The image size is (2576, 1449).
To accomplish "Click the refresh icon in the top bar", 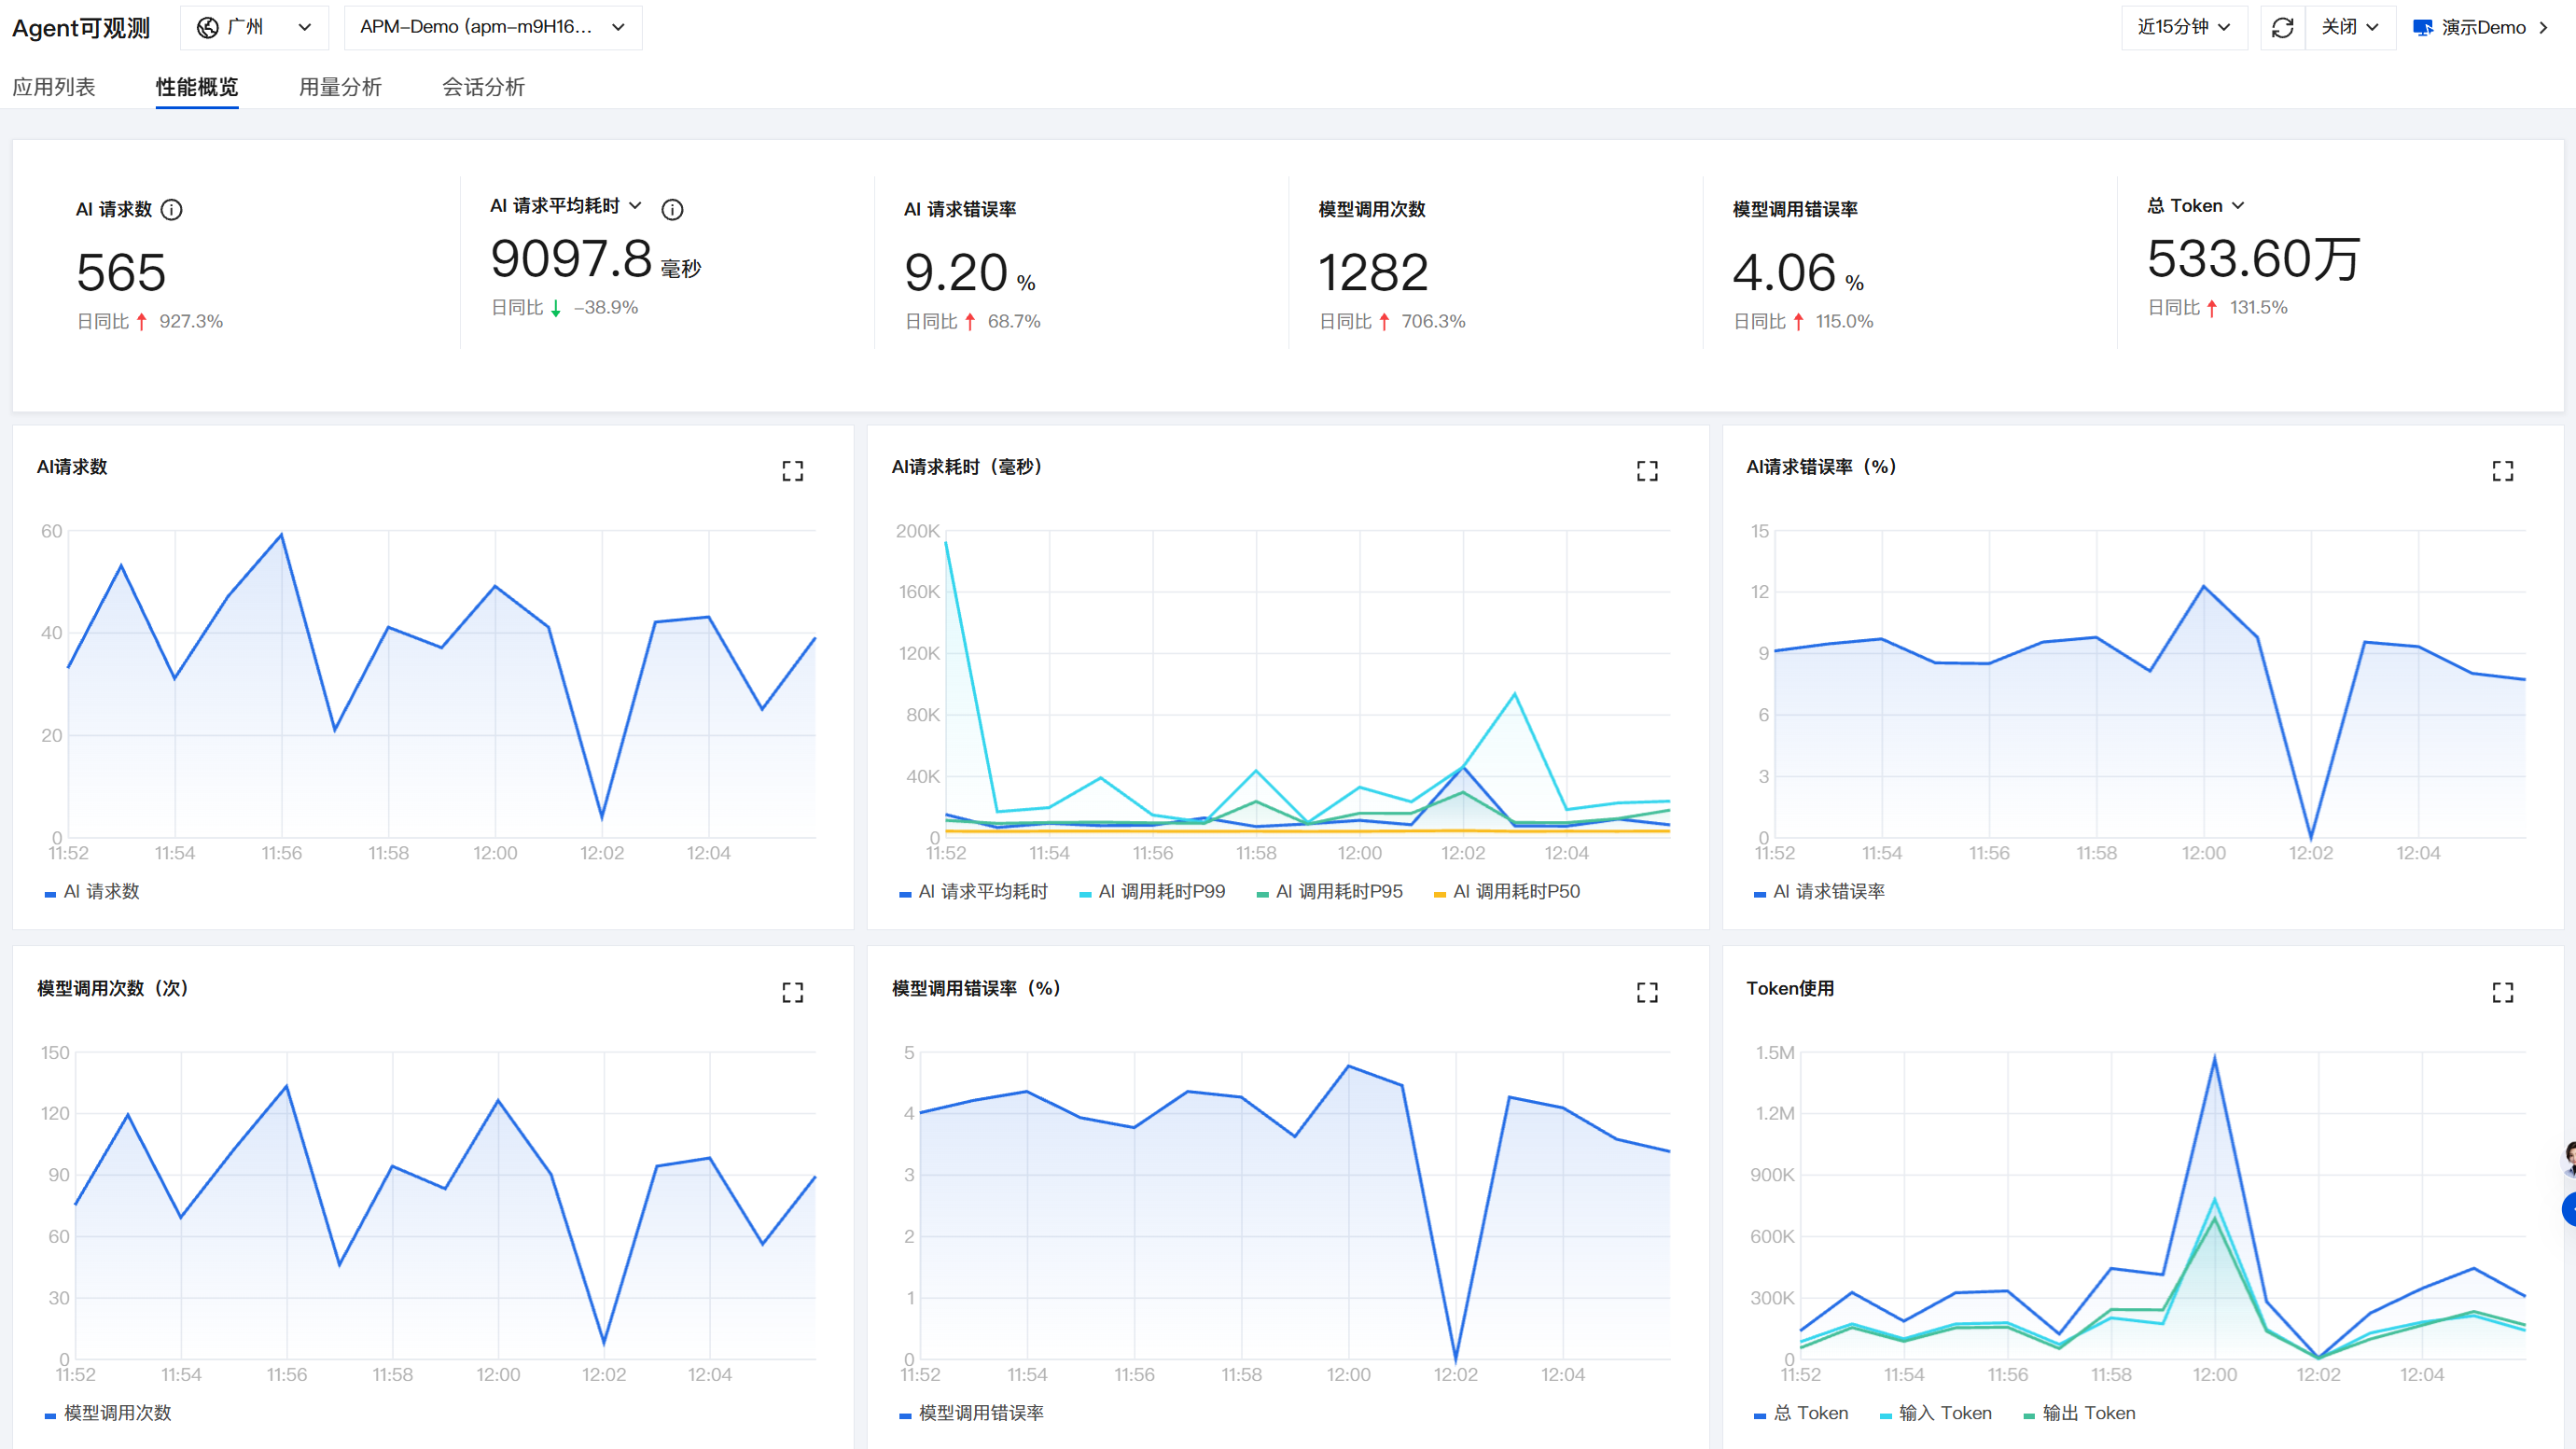I will click(x=2282, y=27).
